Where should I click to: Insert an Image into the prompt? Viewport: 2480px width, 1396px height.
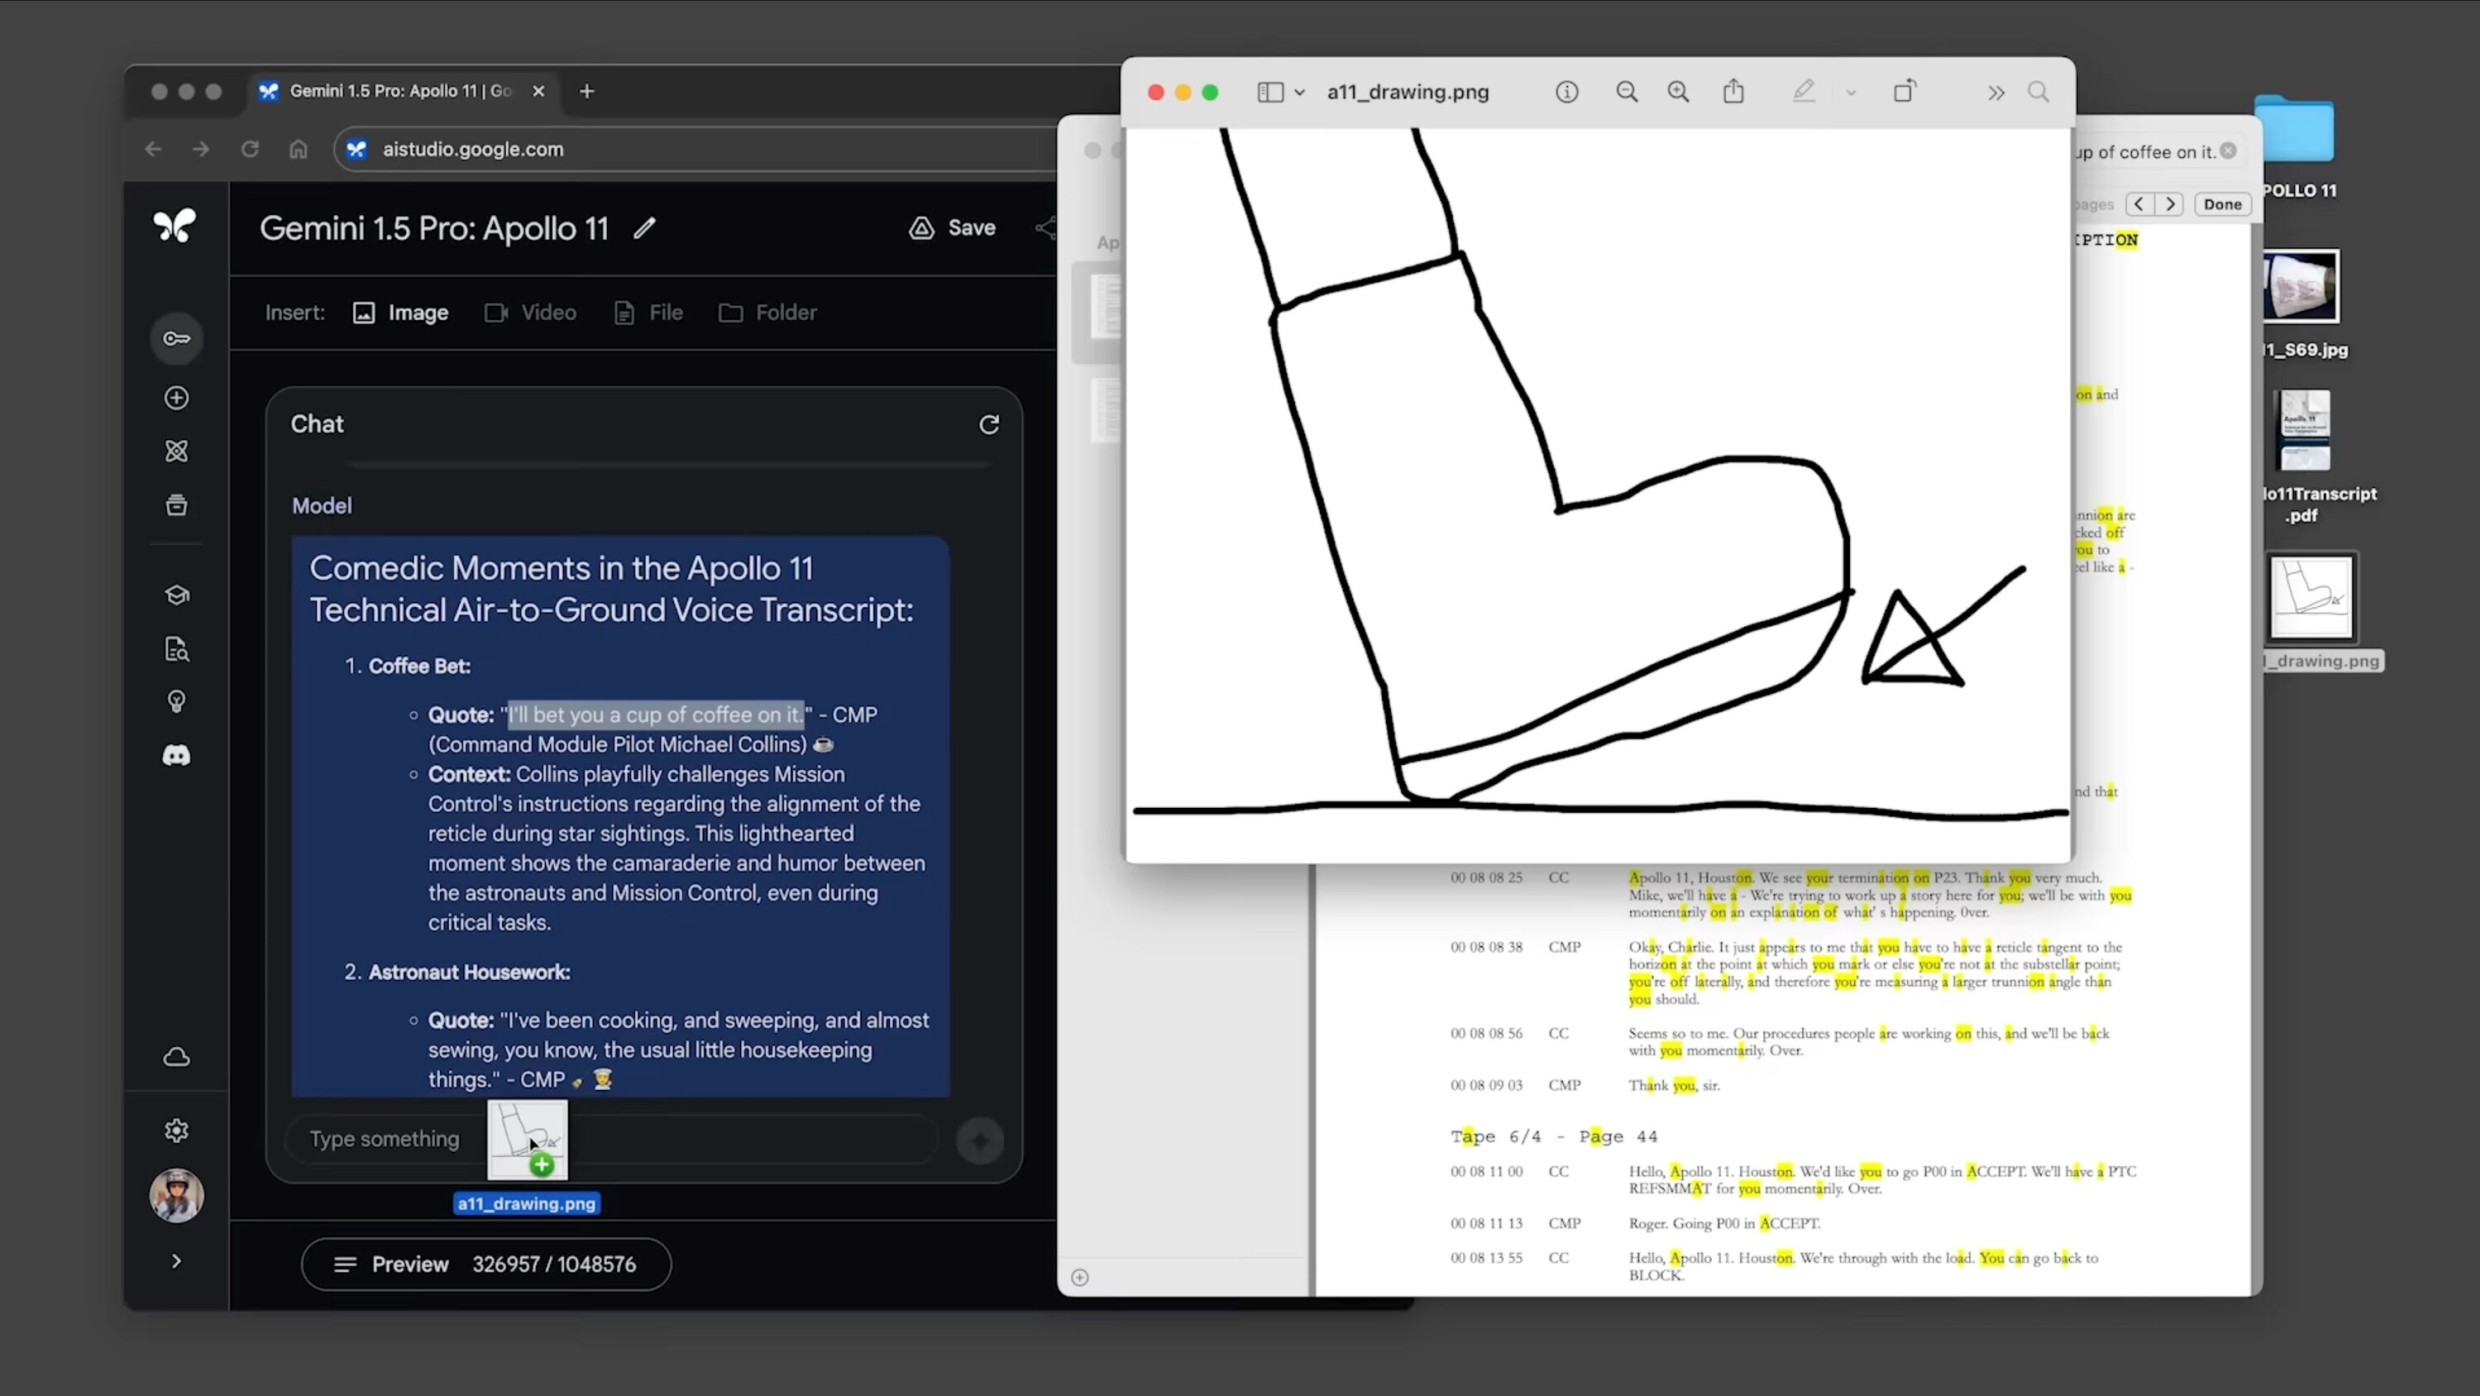tap(400, 312)
